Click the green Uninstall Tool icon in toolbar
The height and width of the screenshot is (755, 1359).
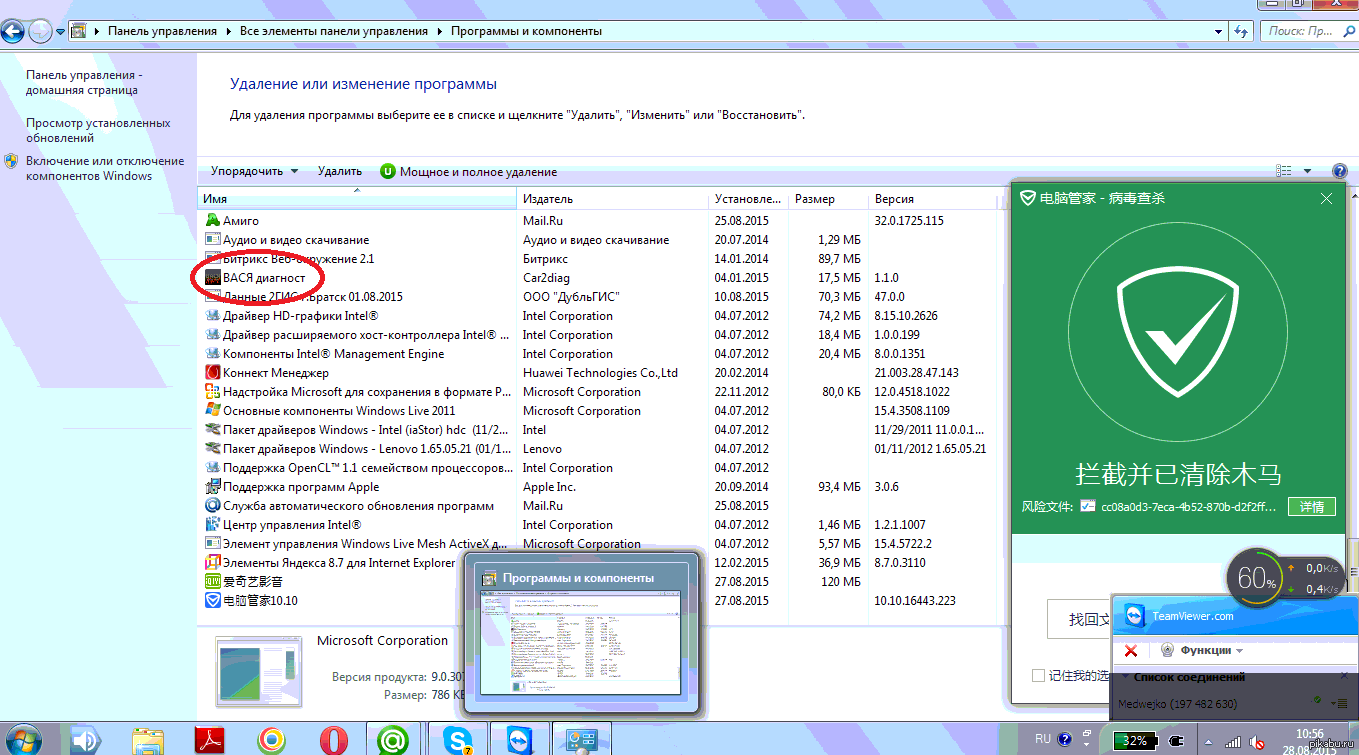tap(388, 171)
